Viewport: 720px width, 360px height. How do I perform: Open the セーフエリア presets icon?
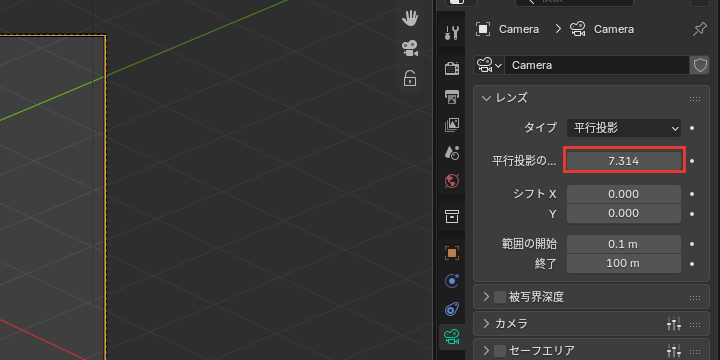click(x=674, y=351)
